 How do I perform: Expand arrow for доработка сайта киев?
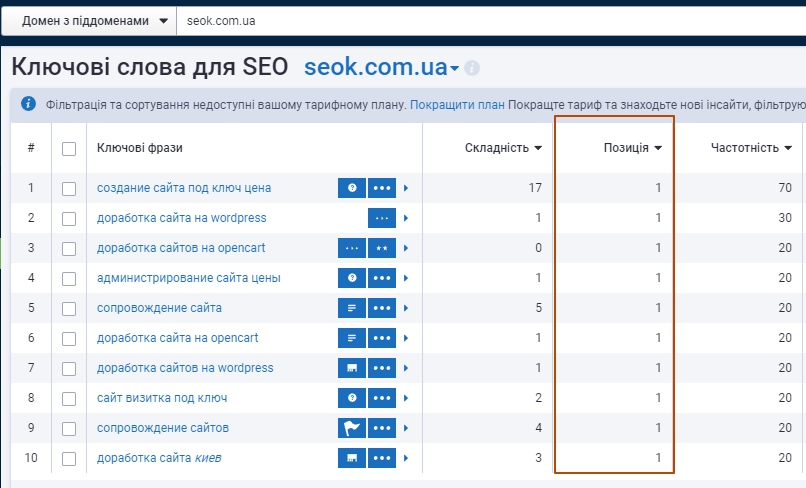[406, 458]
